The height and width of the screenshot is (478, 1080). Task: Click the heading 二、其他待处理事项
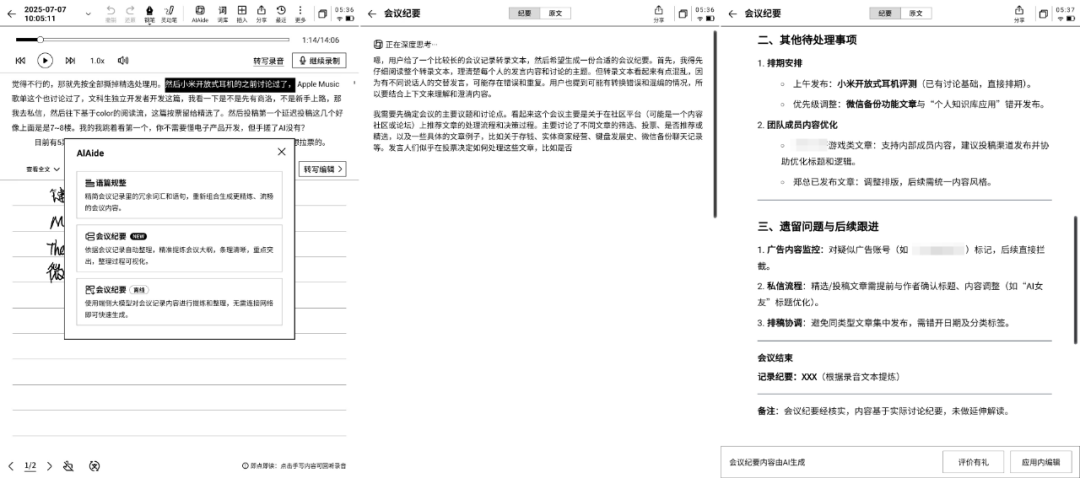tap(807, 41)
